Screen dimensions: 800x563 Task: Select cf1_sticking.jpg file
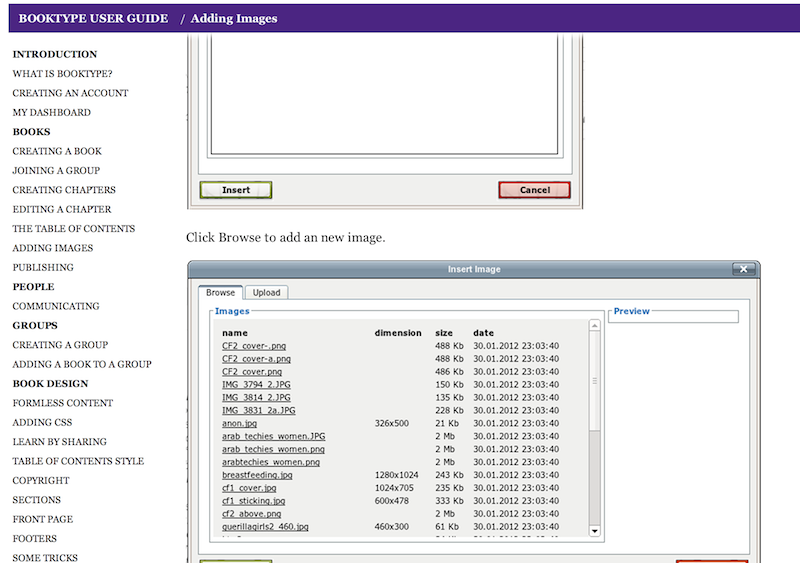pyautogui.click(x=254, y=501)
